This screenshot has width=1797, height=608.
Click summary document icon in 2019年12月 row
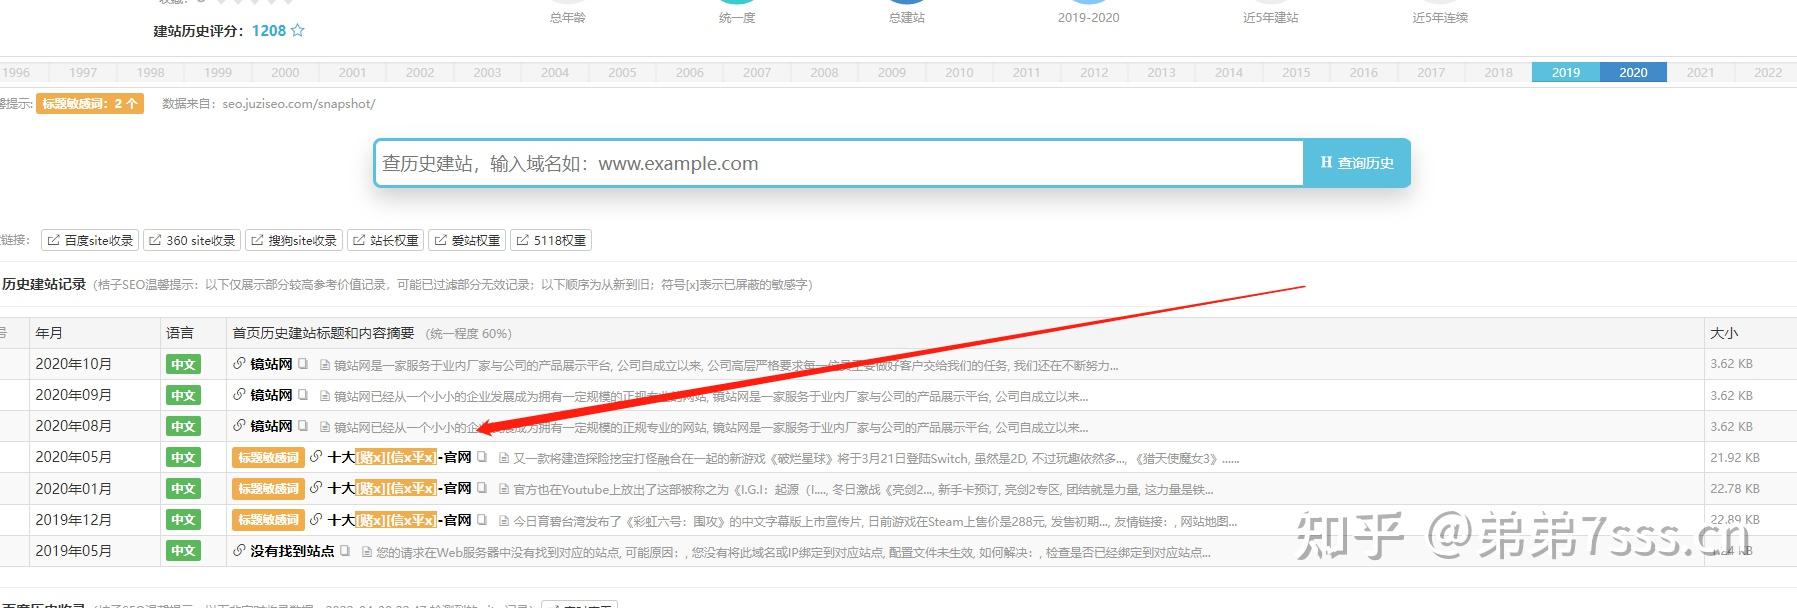[504, 520]
